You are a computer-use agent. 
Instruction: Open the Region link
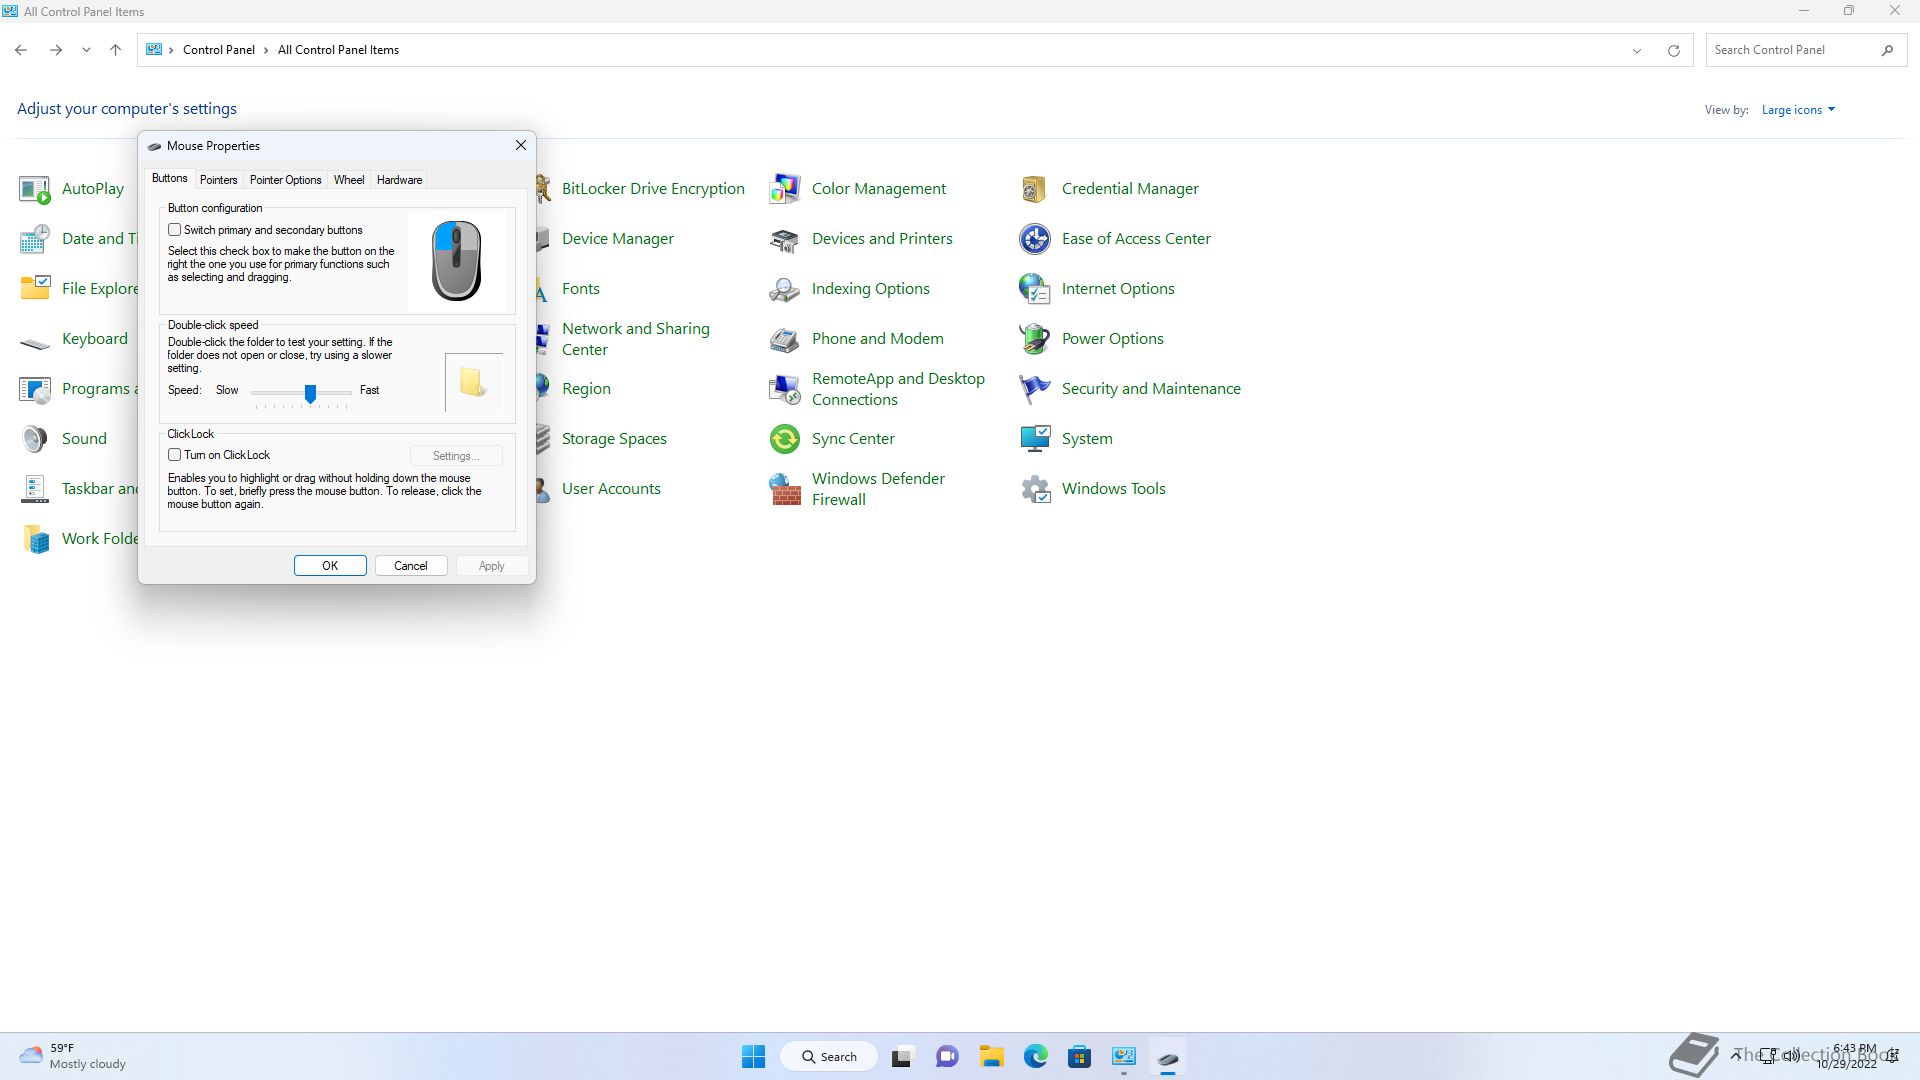(x=586, y=389)
